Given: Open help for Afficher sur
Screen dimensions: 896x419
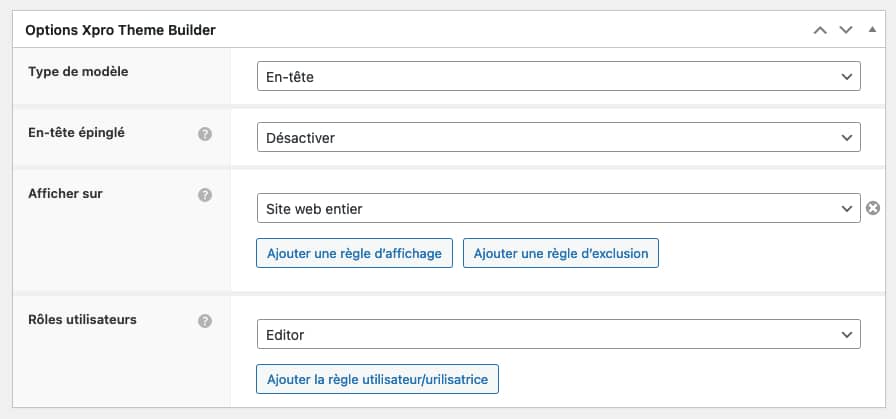Looking at the screenshot, I should point(205,195).
